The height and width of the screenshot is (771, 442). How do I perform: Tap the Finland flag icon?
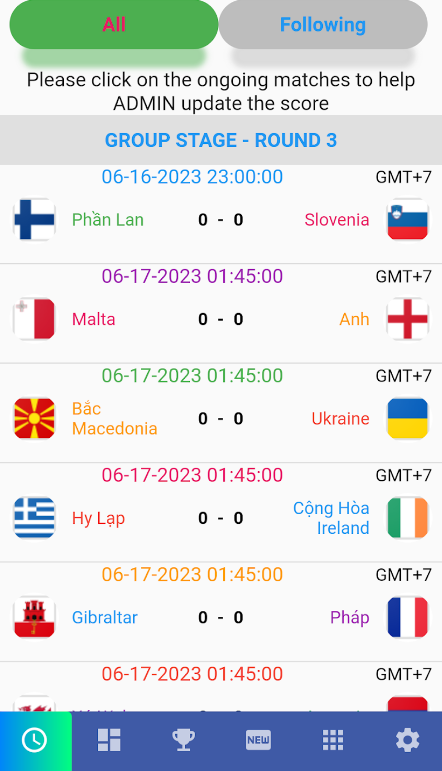coord(34,219)
